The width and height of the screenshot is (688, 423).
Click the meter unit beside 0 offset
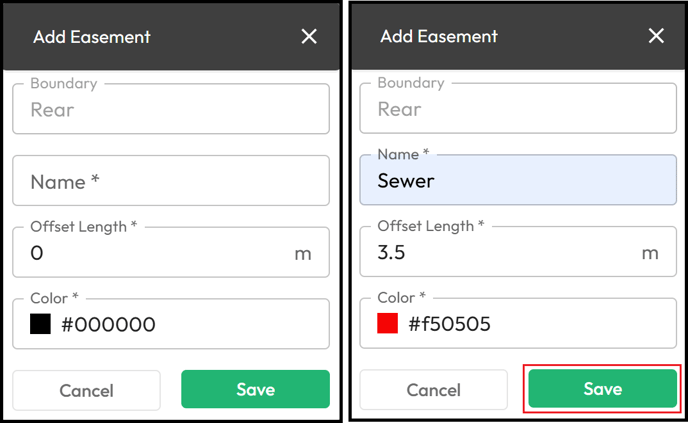(x=303, y=254)
